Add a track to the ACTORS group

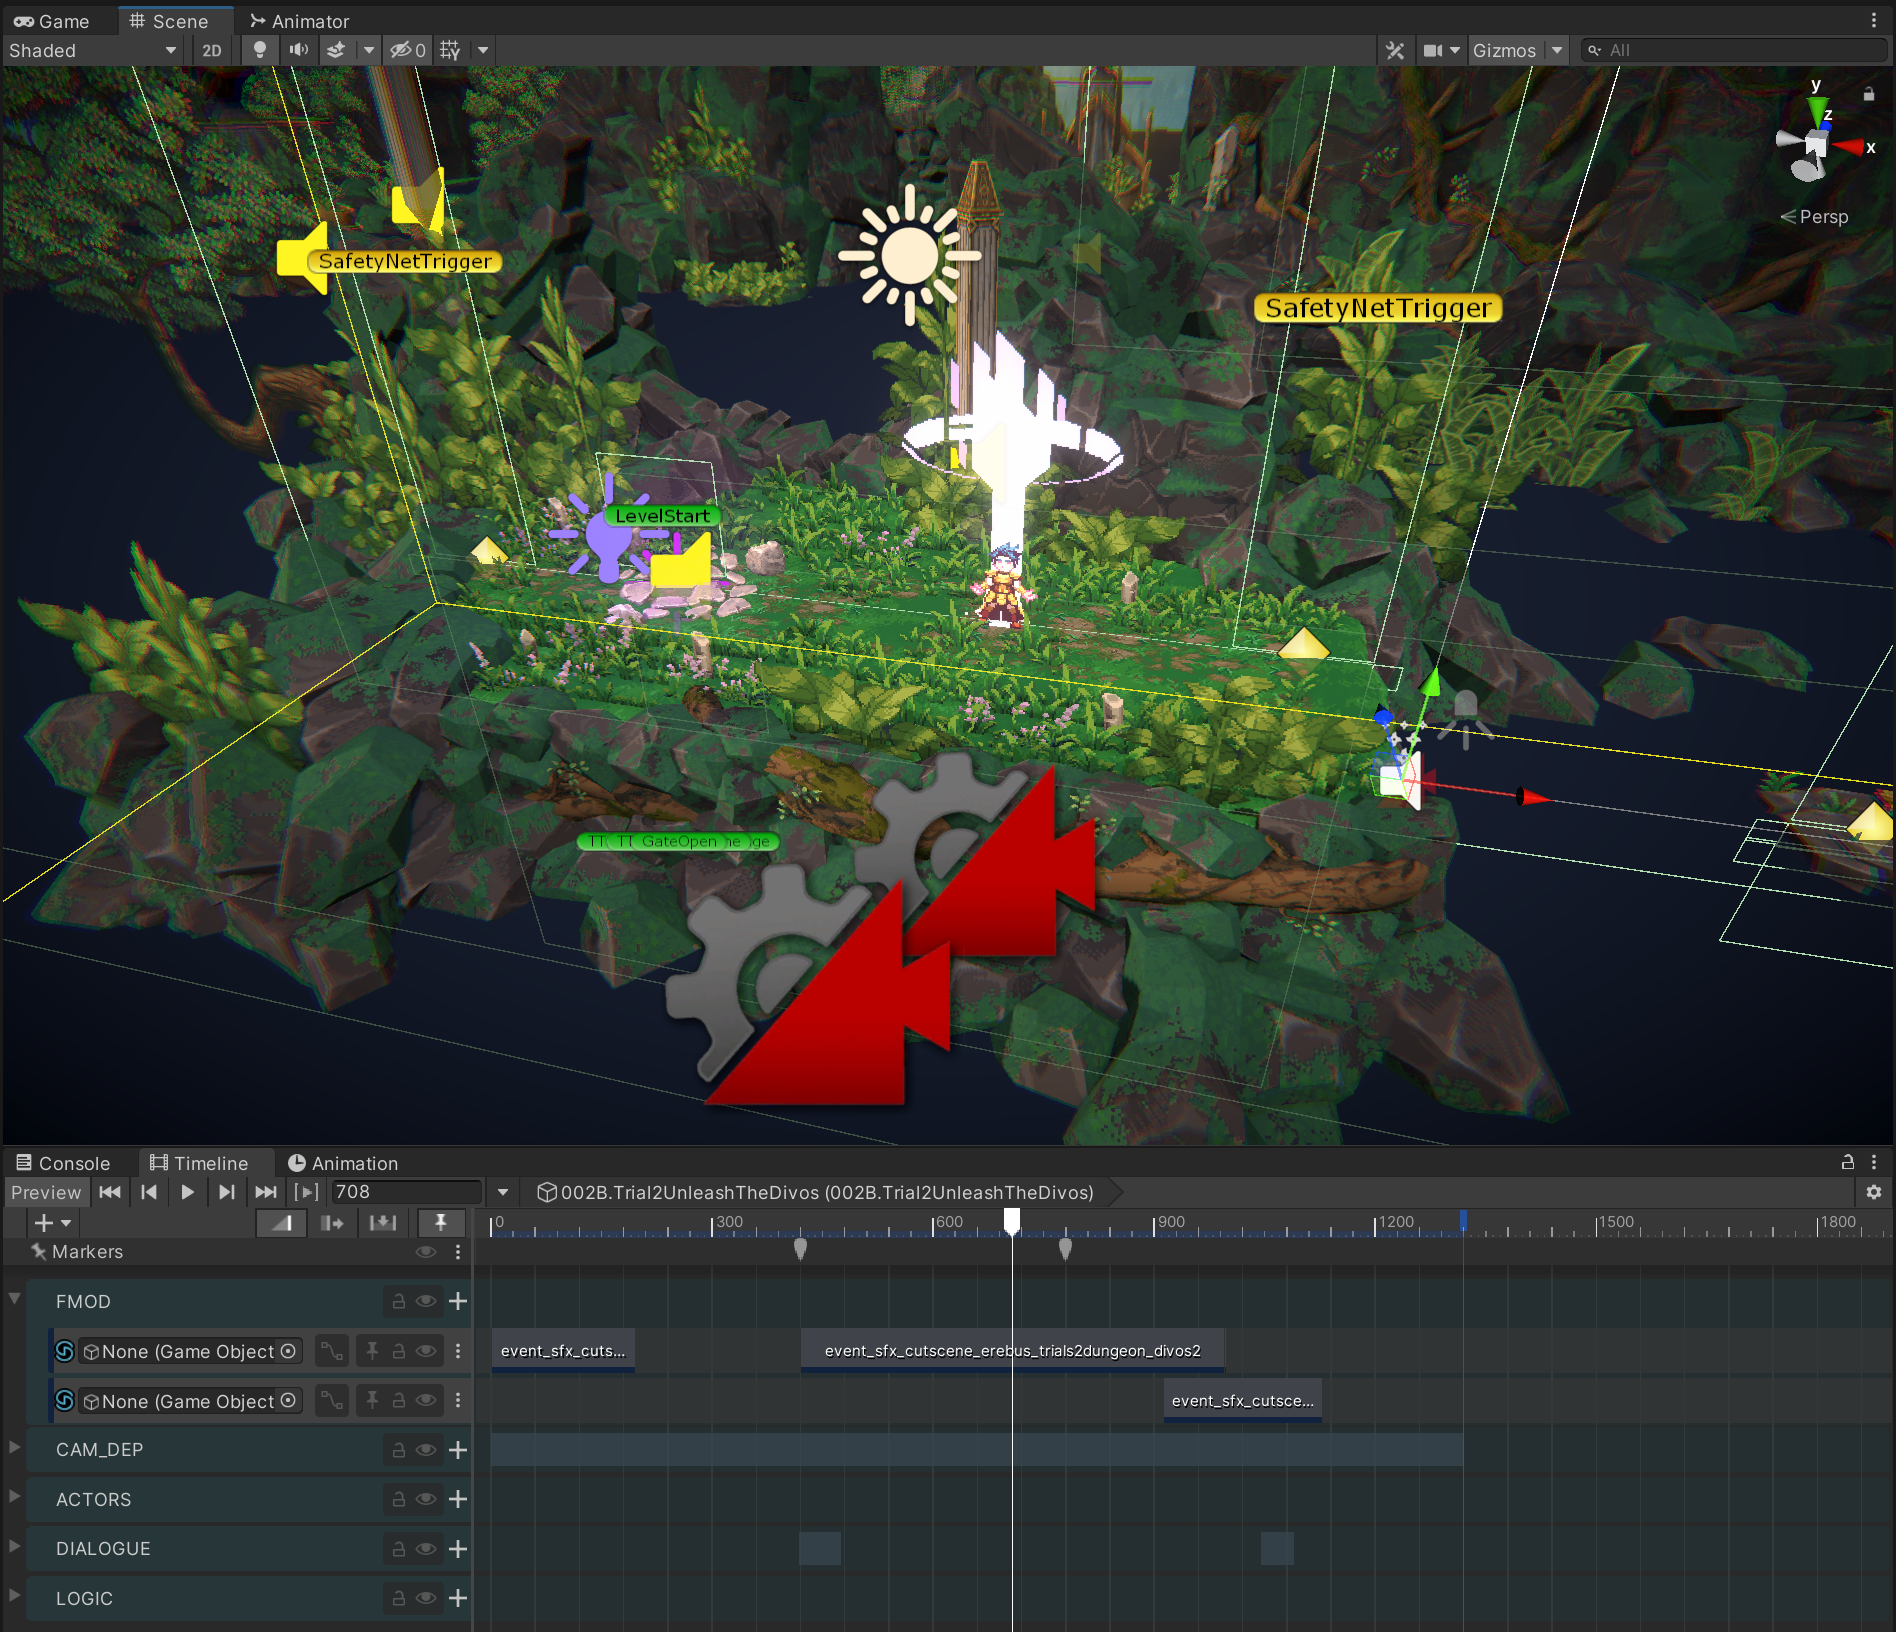[x=458, y=1499]
